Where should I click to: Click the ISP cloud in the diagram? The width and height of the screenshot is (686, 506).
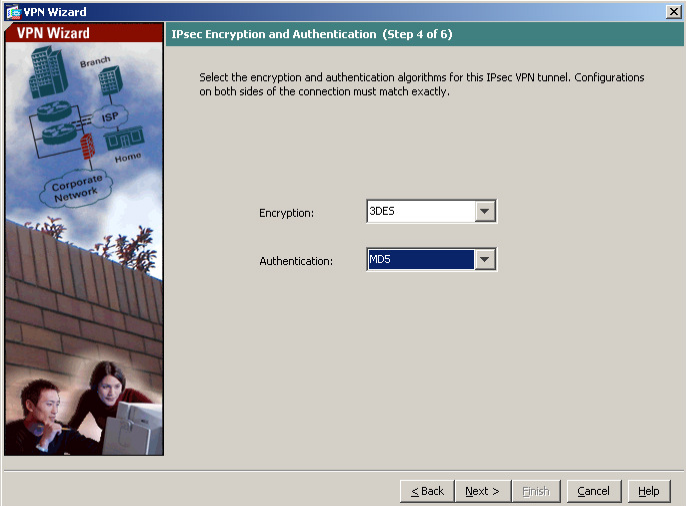pos(110,116)
